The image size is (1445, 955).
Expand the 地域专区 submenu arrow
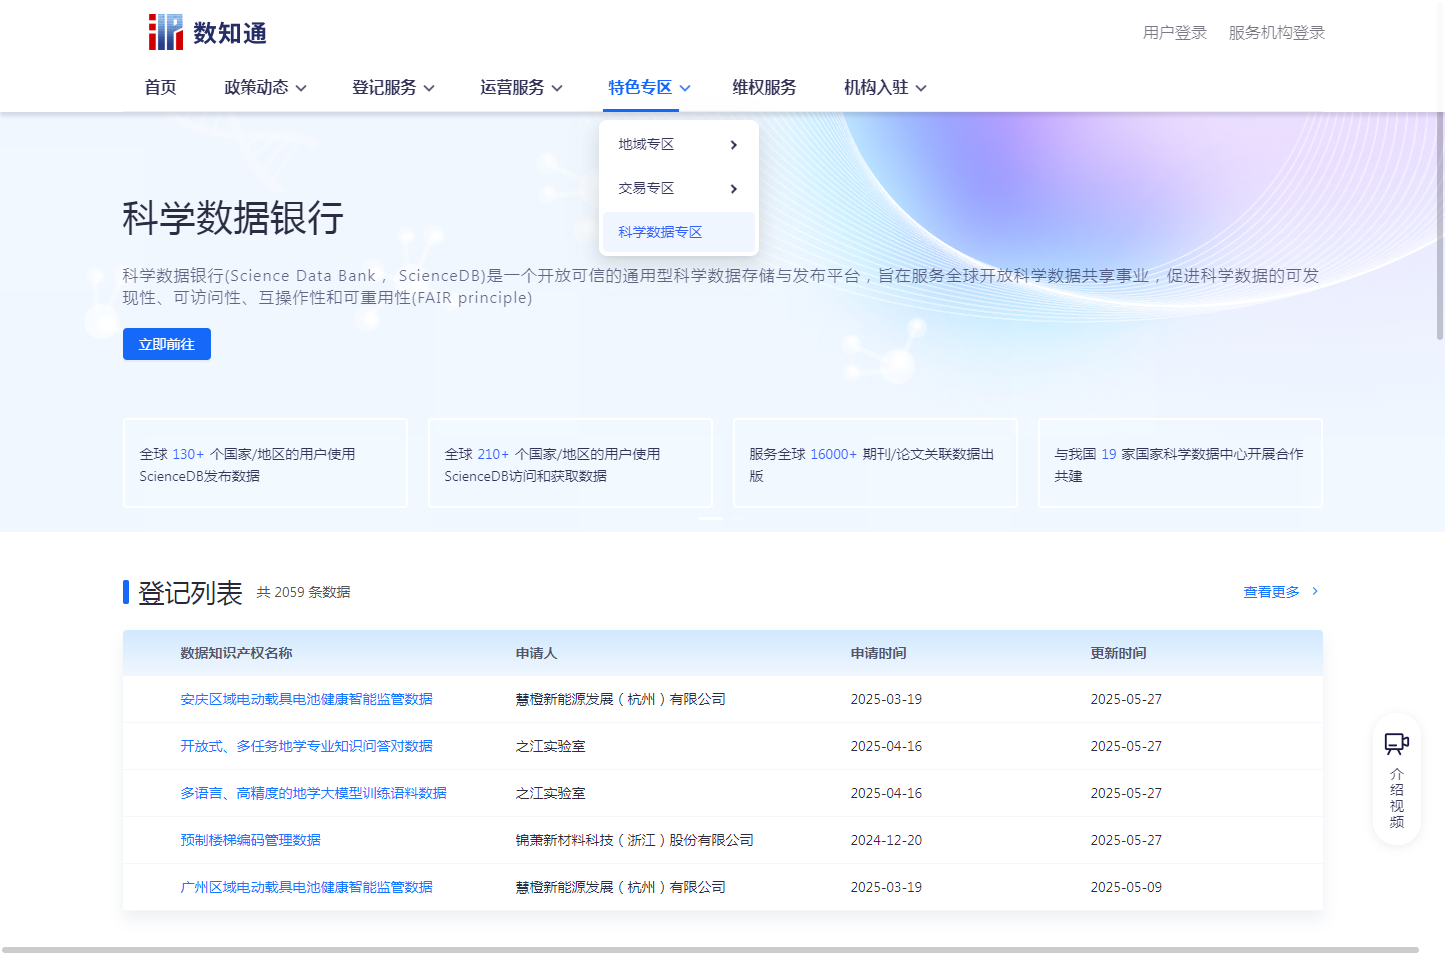[733, 145]
